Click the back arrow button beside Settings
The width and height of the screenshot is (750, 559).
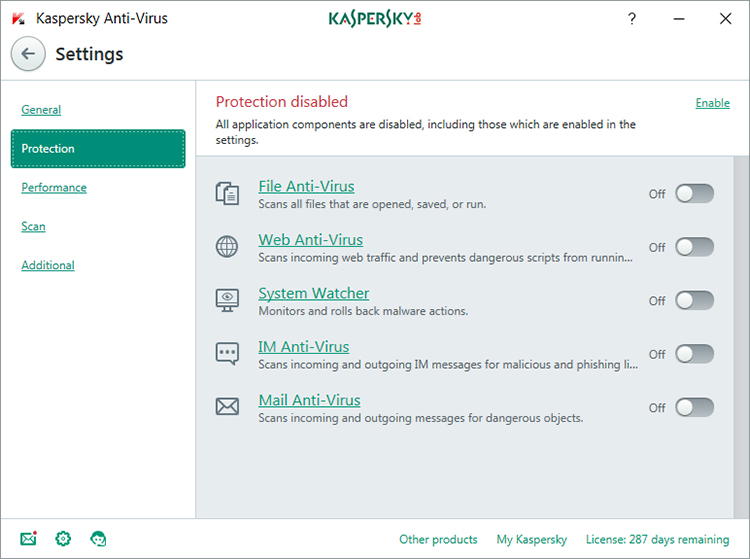28,54
